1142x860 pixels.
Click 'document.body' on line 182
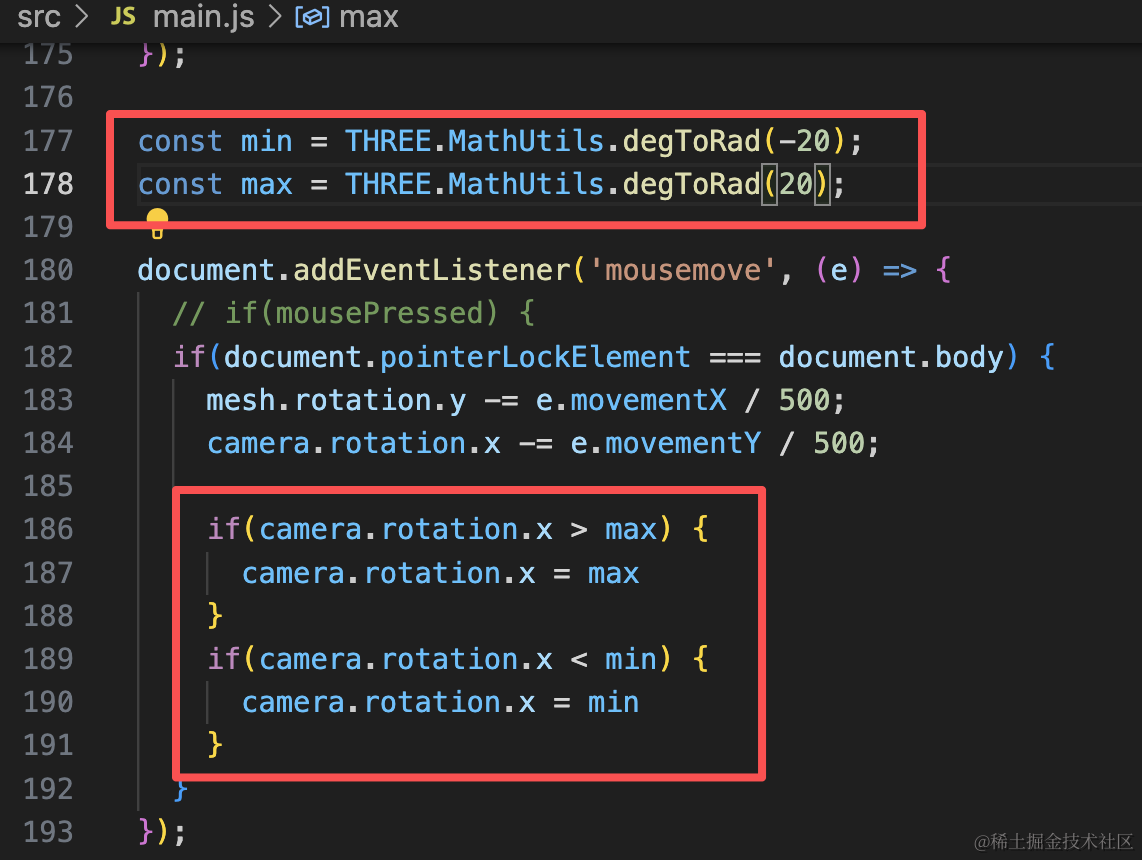891,357
